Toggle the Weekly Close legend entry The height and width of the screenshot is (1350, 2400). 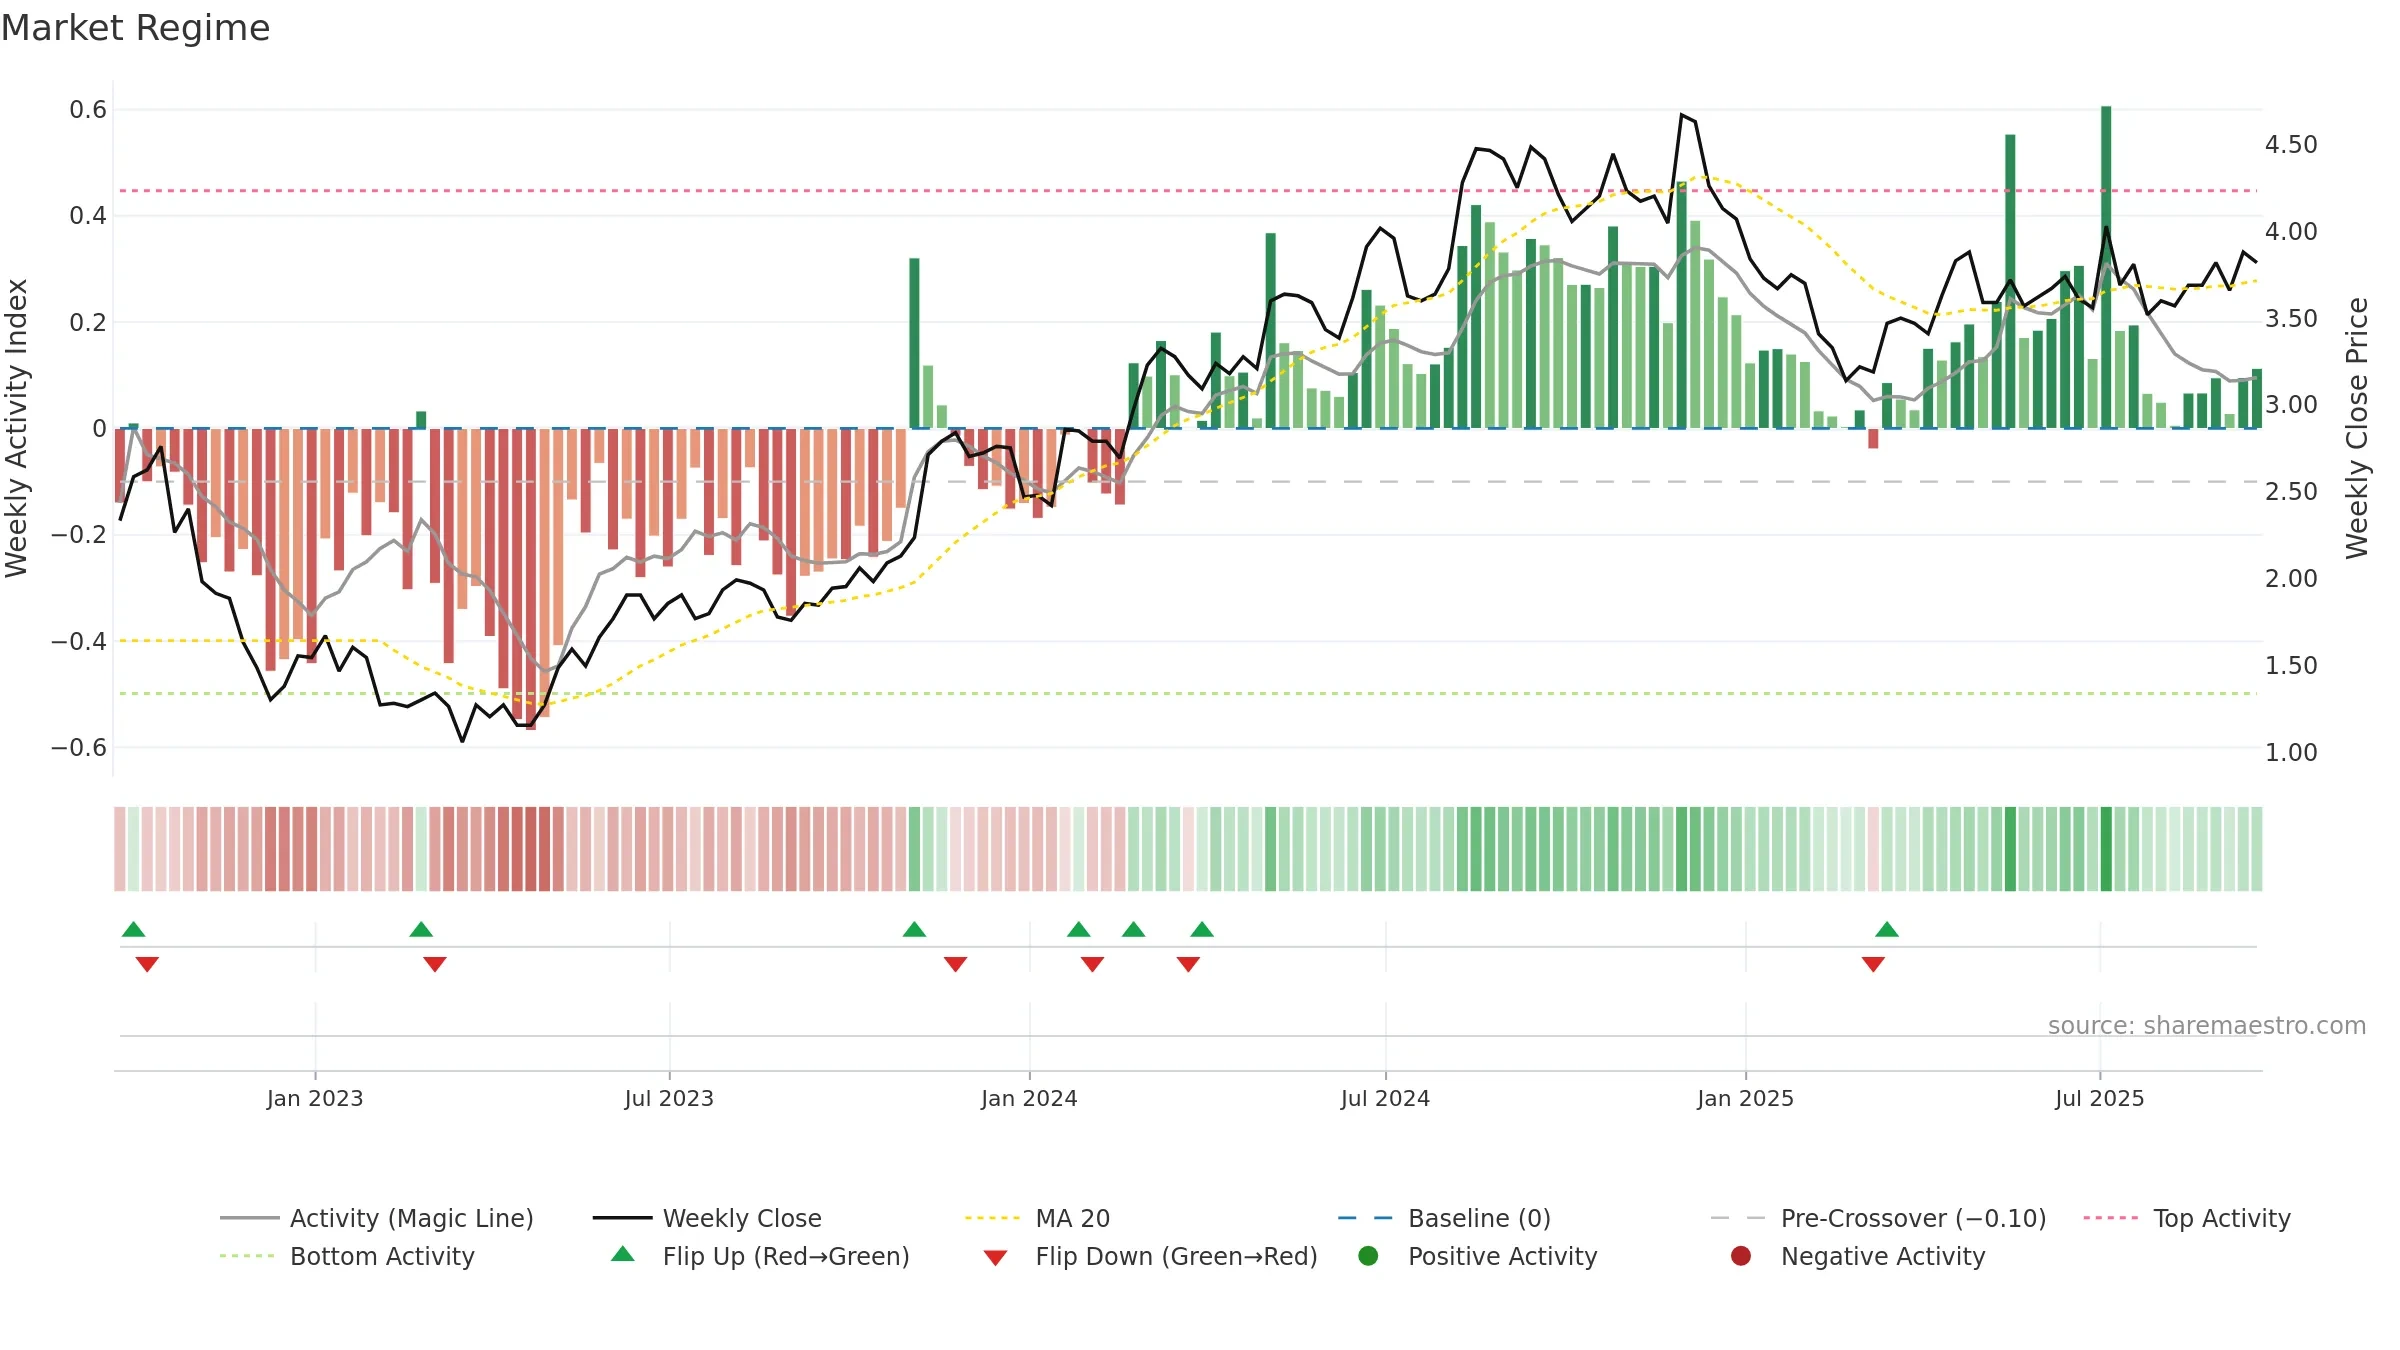707,1218
